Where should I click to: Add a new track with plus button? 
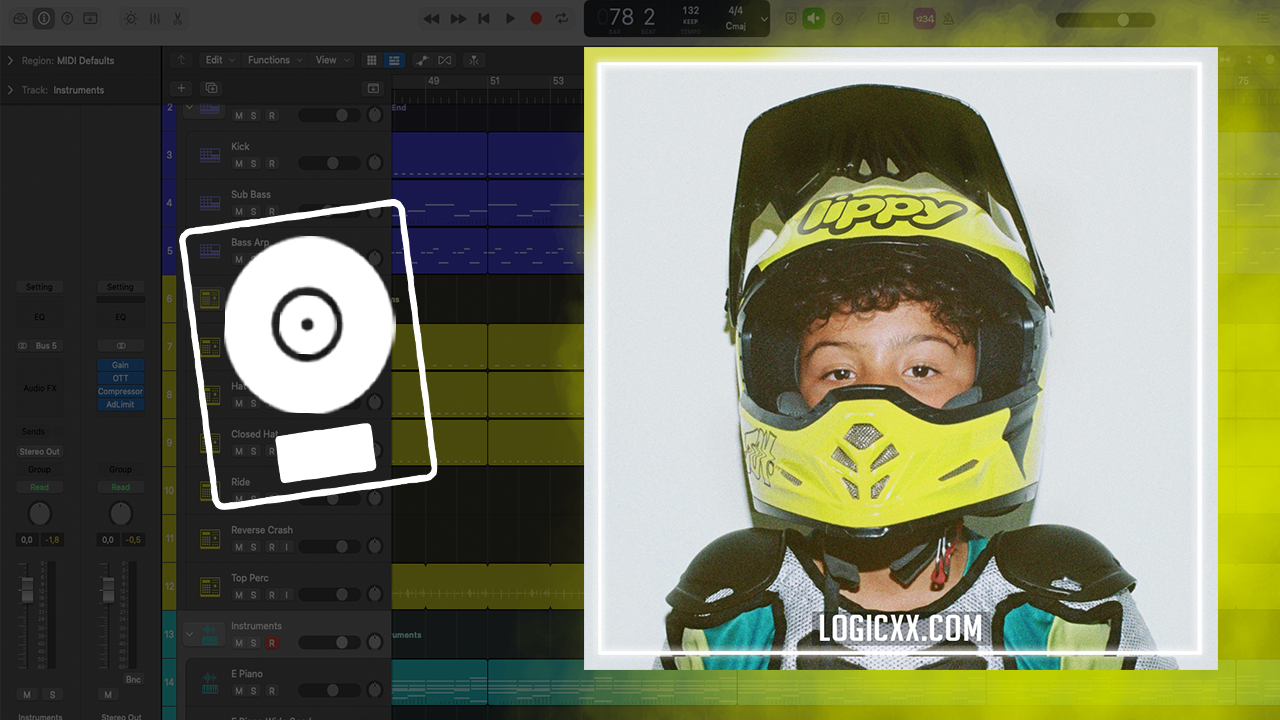click(180, 88)
